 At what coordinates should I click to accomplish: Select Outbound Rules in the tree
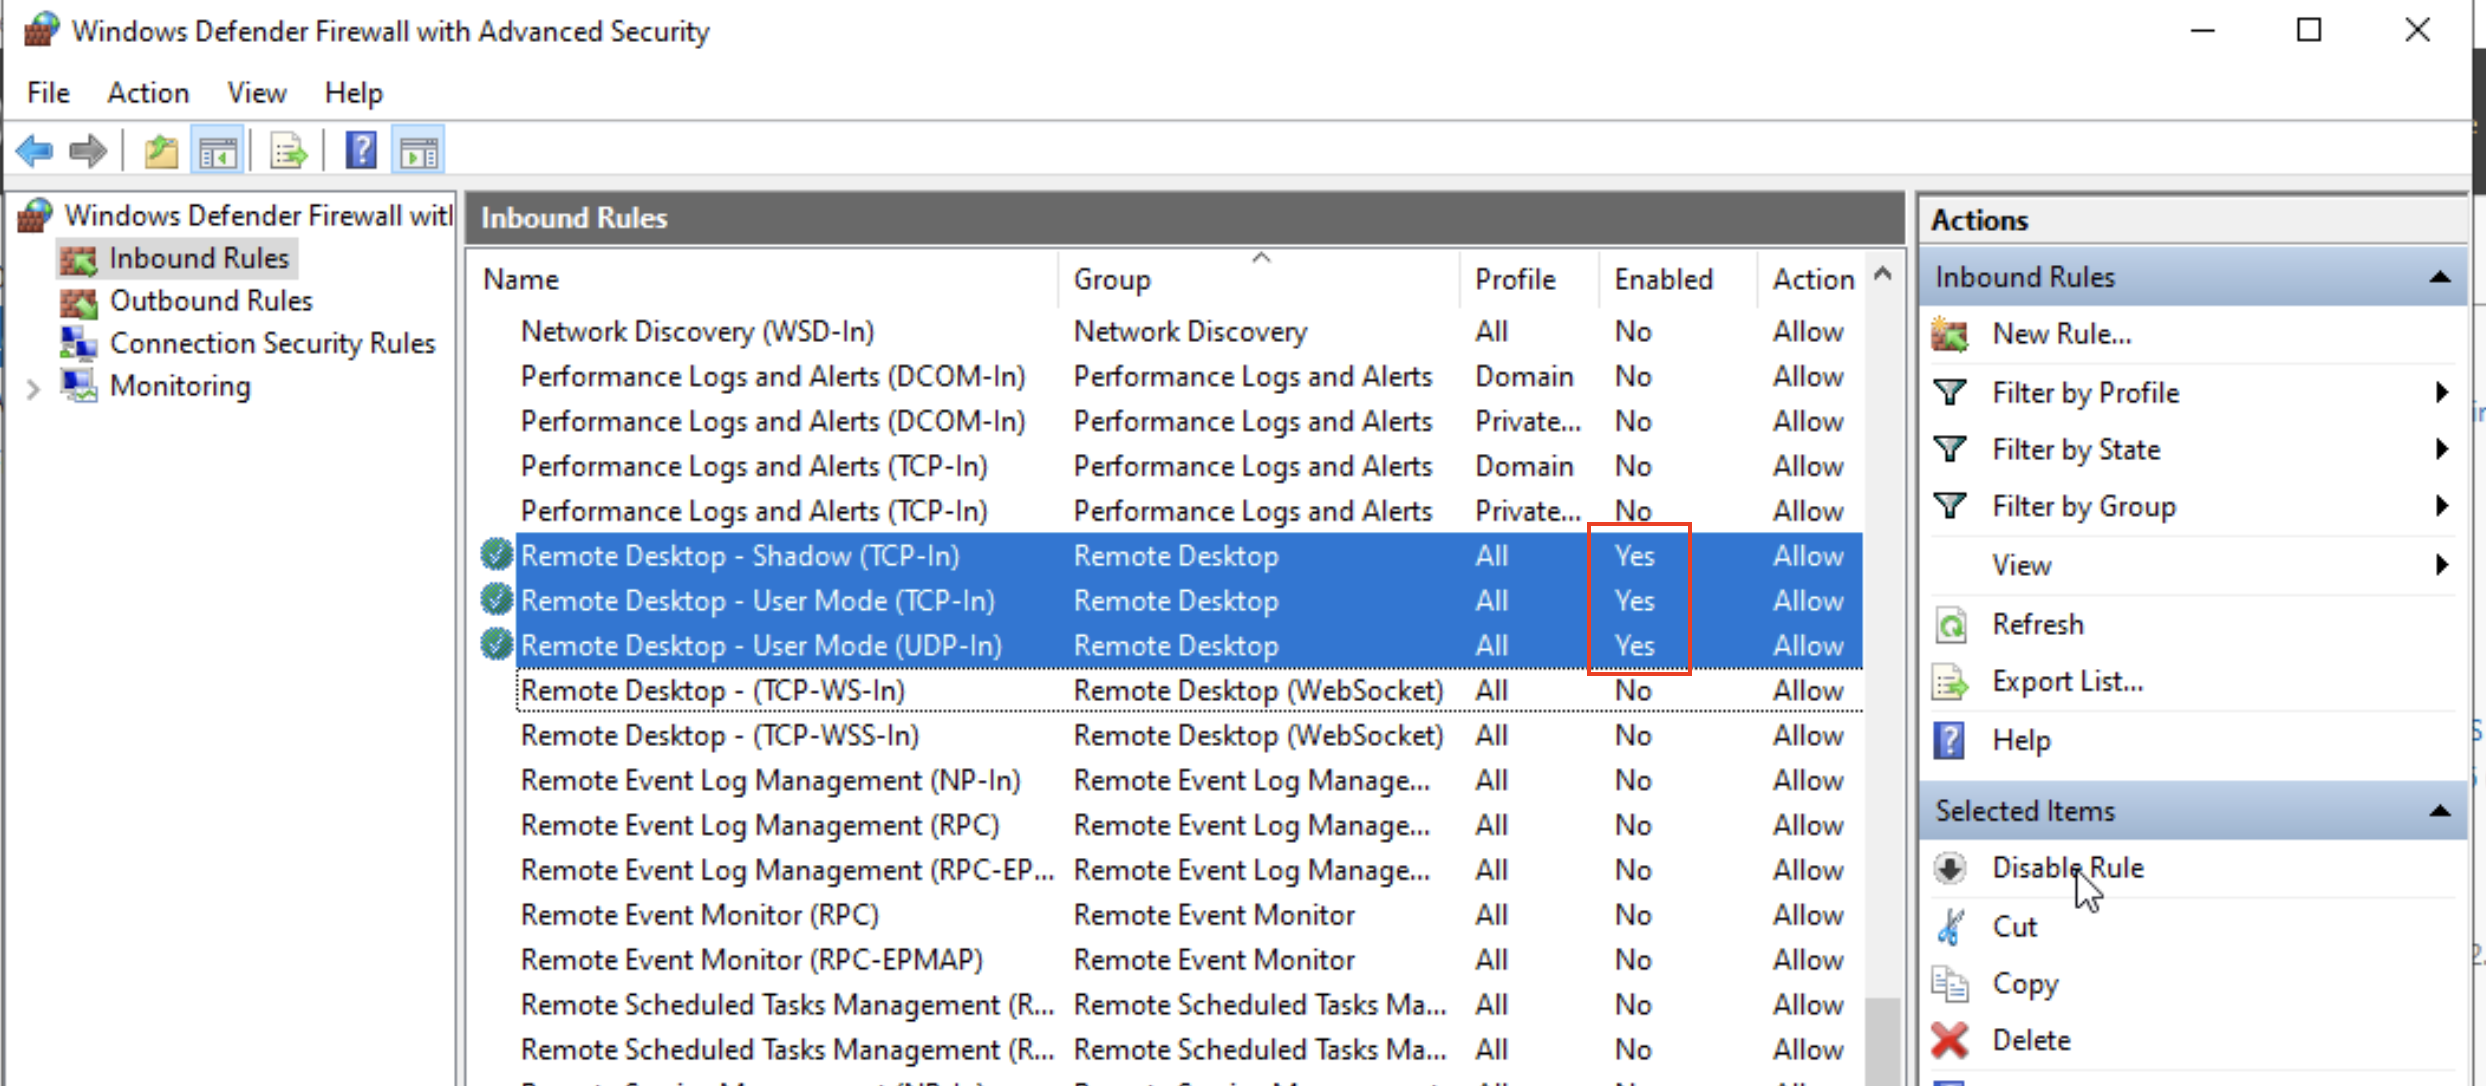[x=210, y=301]
